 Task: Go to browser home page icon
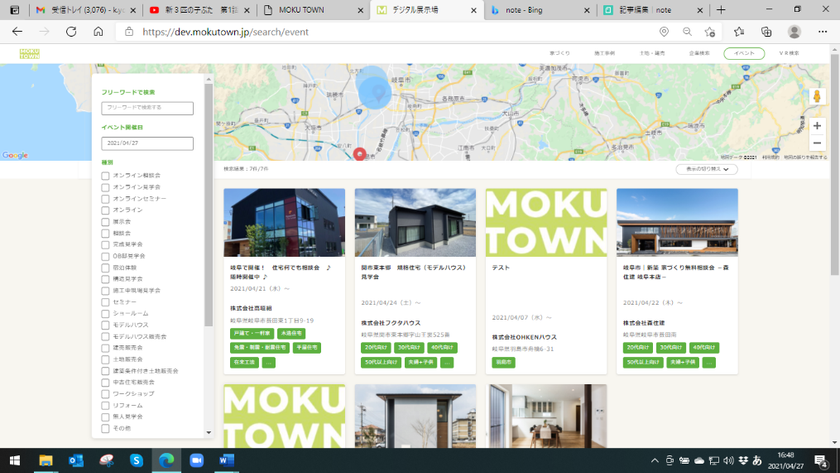[x=98, y=32]
